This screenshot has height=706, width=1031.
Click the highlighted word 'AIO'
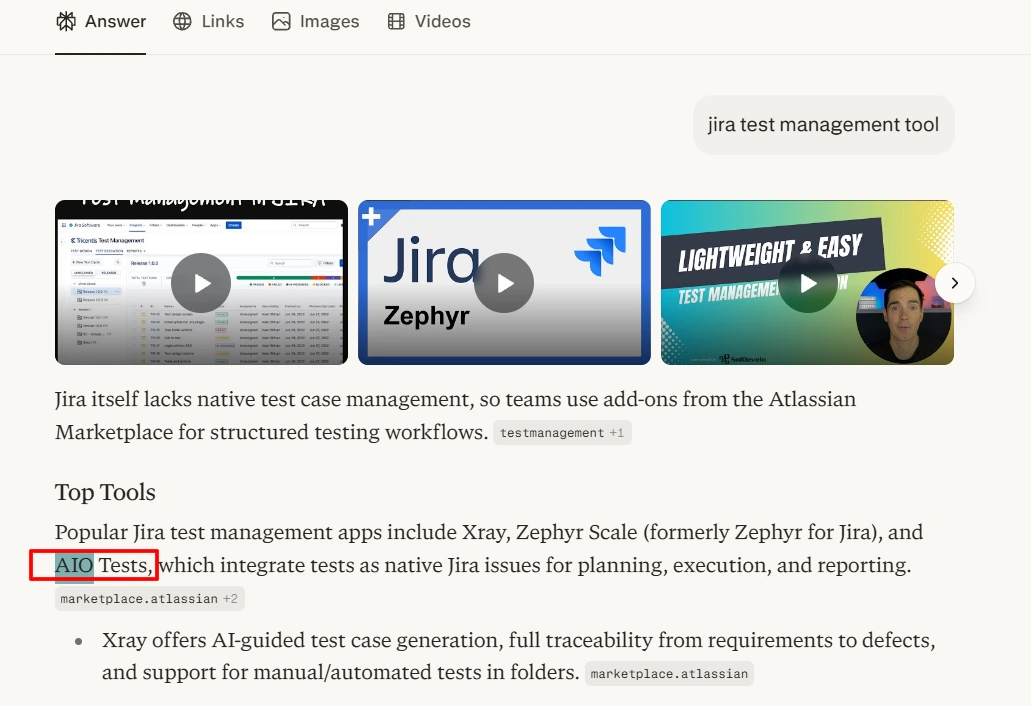click(x=74, y=565)
